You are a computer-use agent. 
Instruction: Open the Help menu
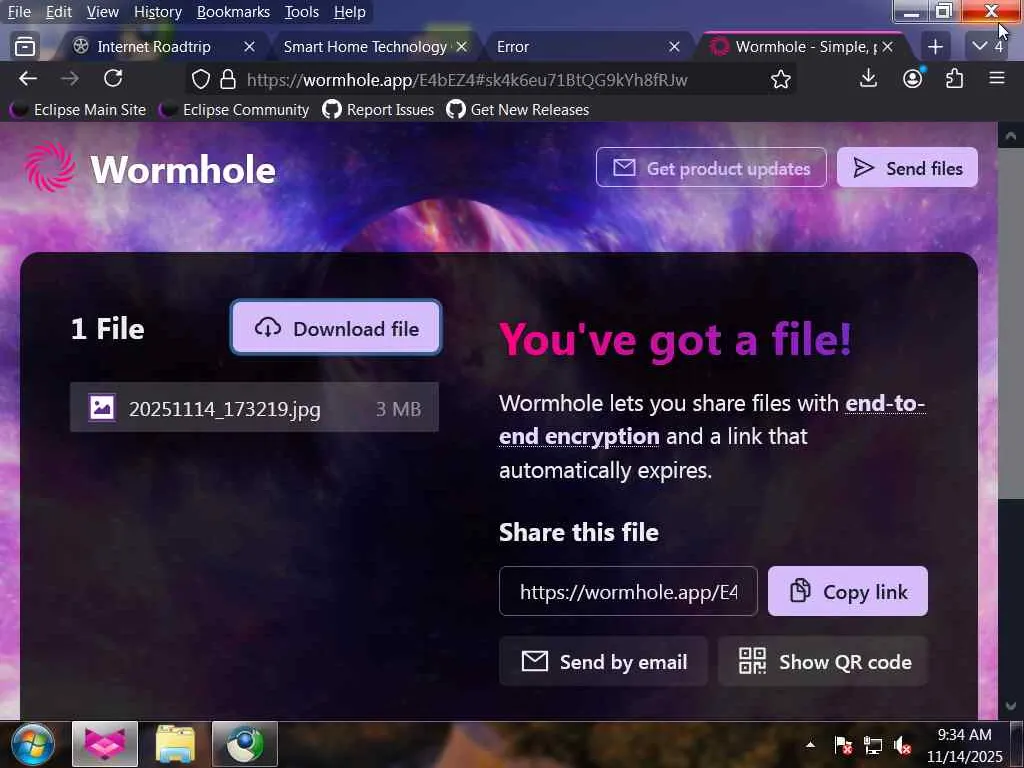349,12
